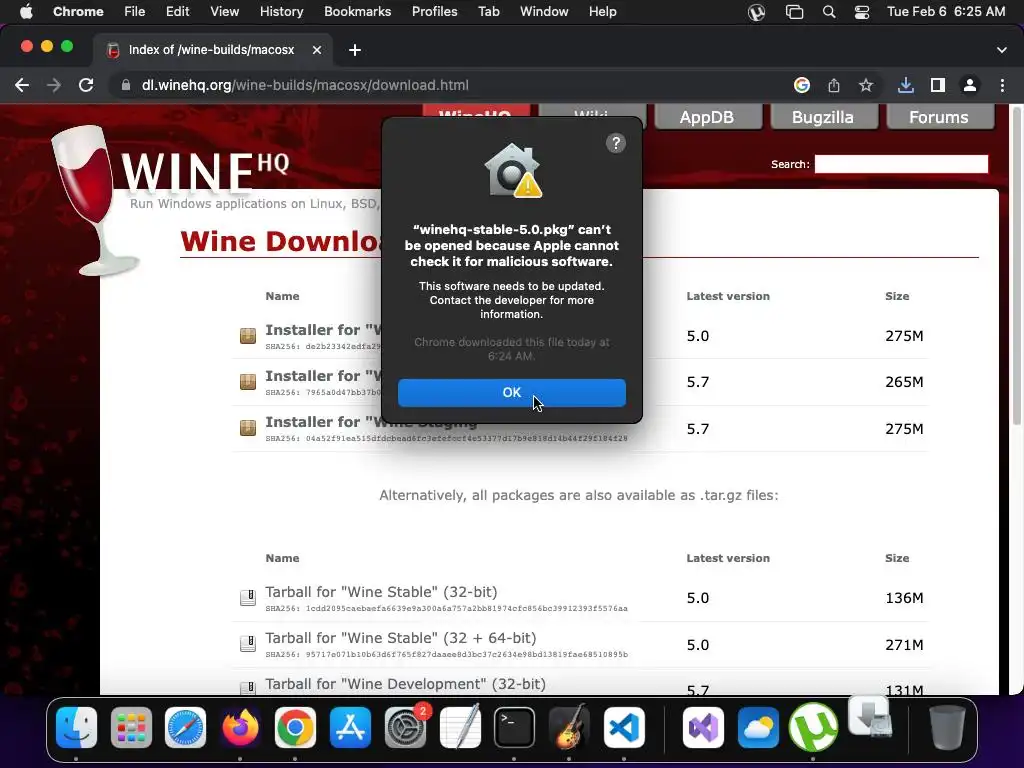Screen dimensions: 1024x768
Task: Open Chrome downloads tray icon
Action: pos(906,85)
